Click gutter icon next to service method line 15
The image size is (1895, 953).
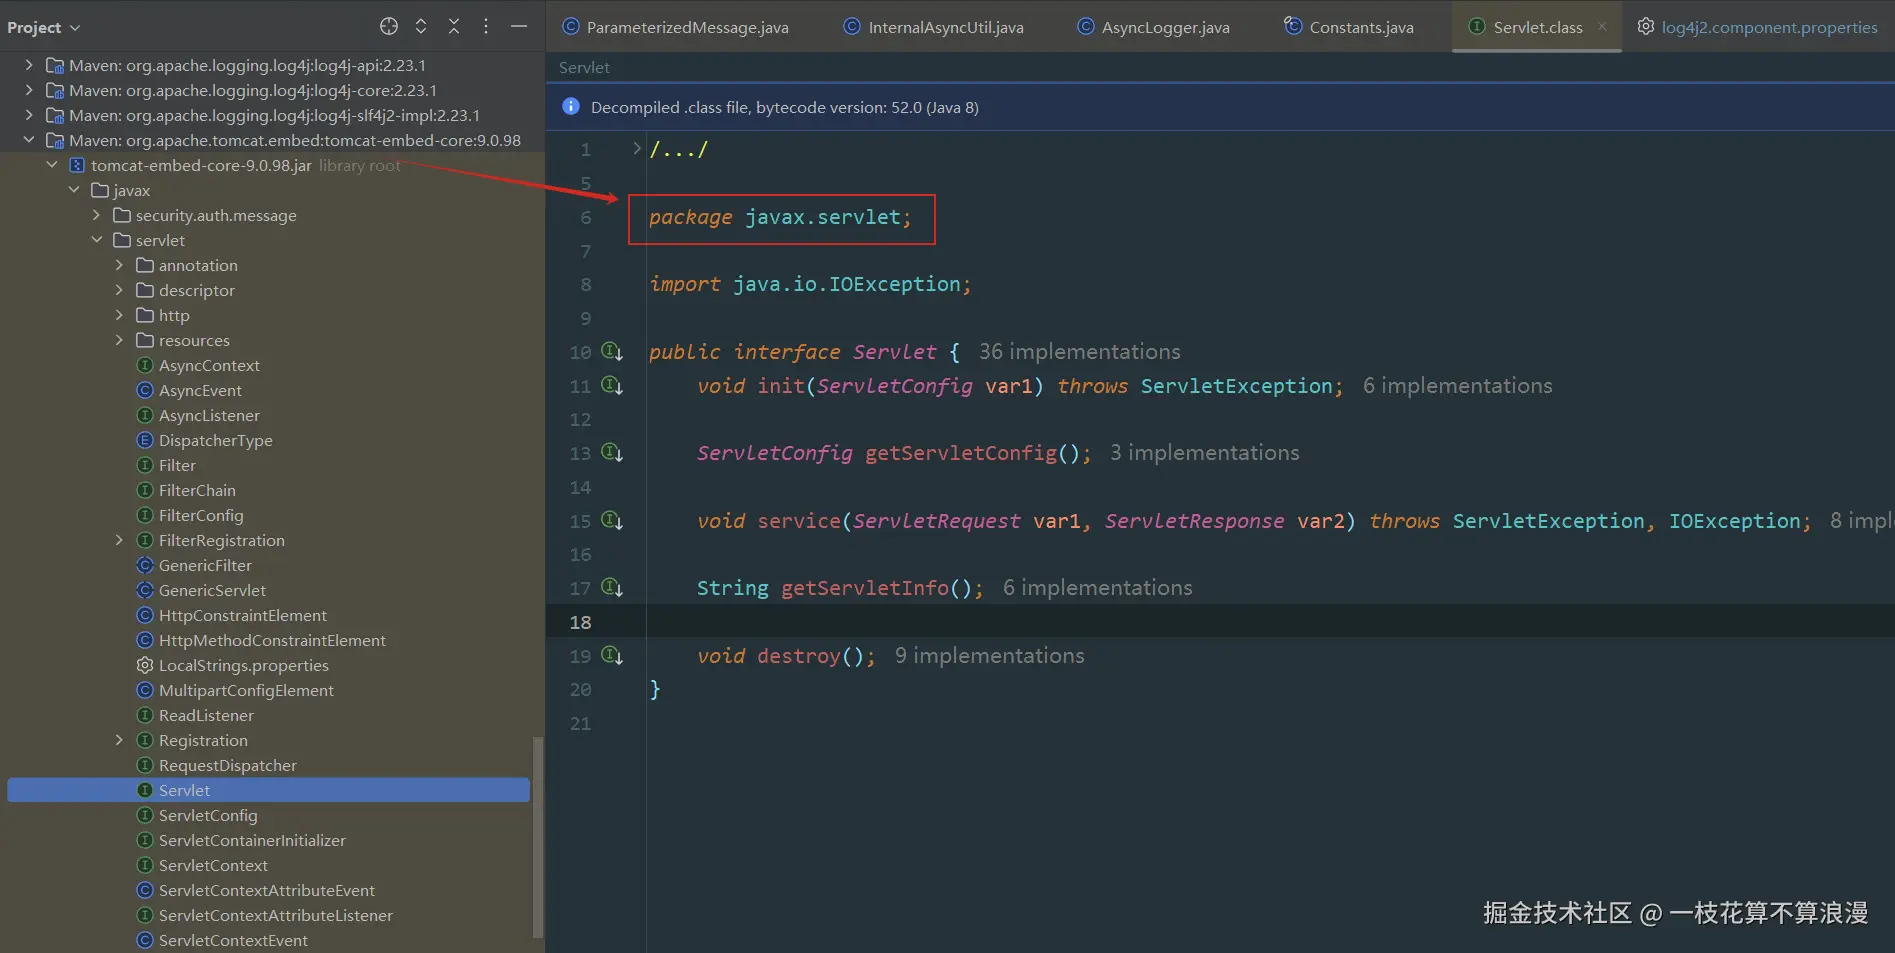(x=612, y=521)
